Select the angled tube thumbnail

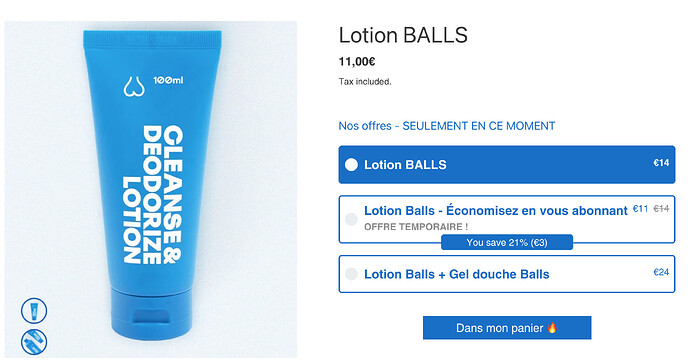[x=34, y=342]
